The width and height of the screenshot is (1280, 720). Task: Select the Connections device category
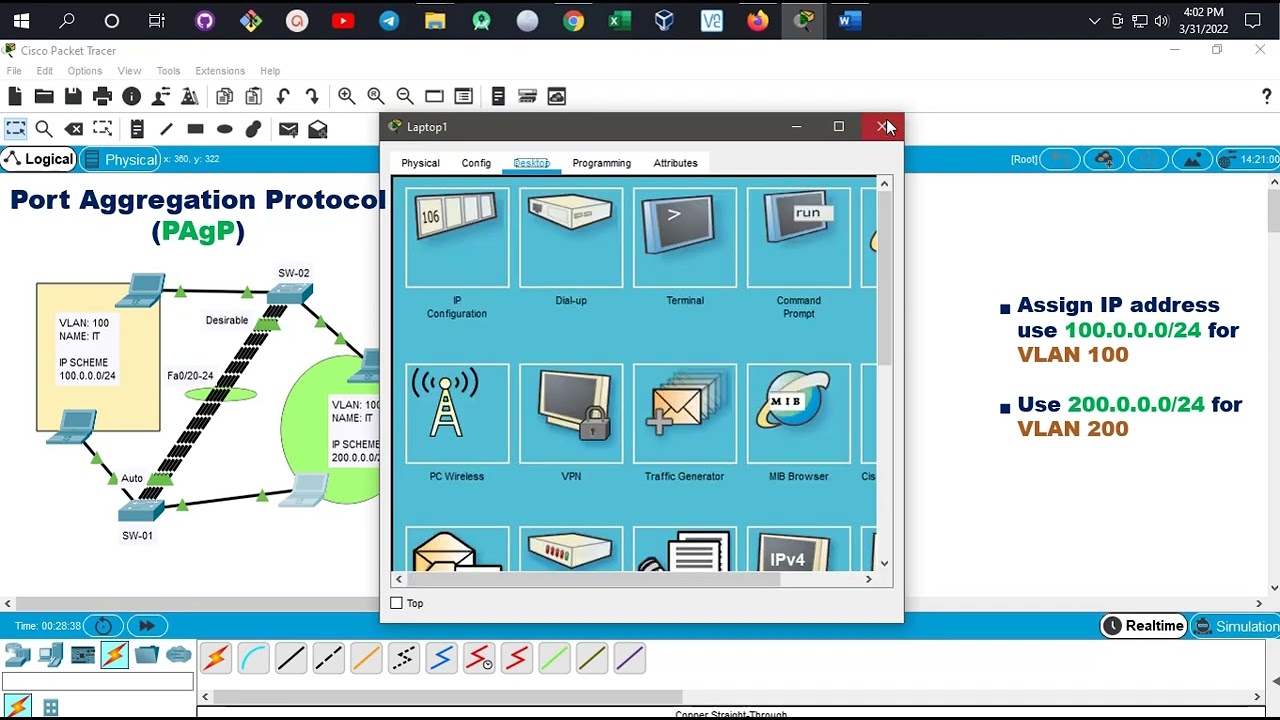pyautogui.click(x=114, y=655)
